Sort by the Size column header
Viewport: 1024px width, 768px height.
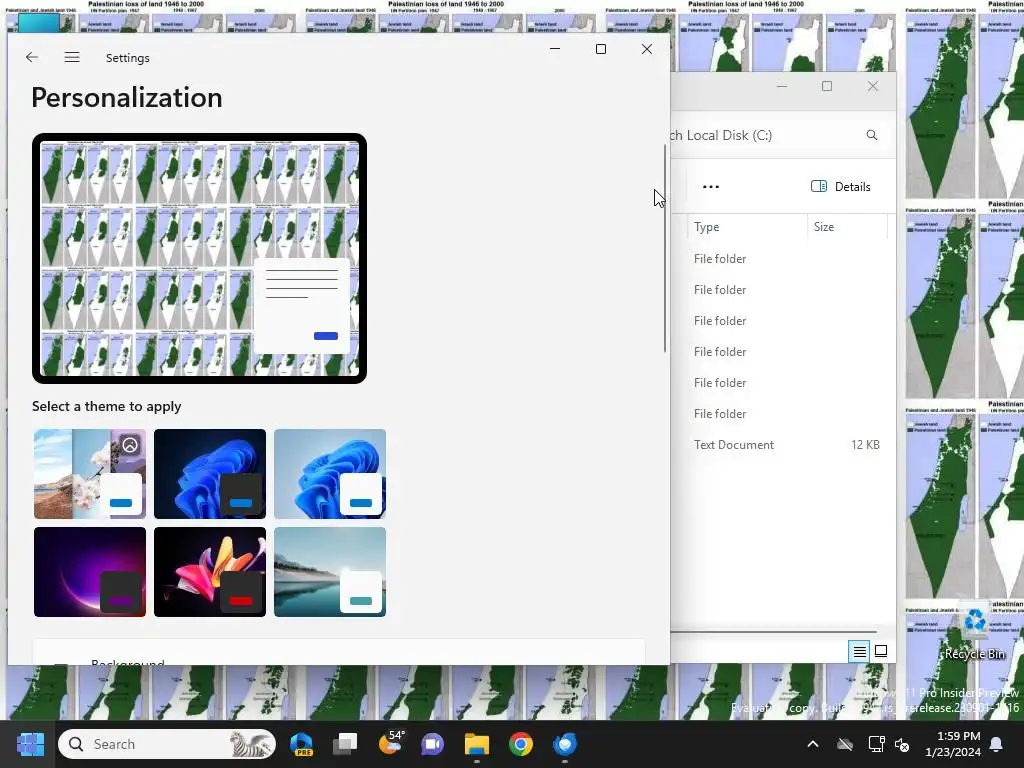847,227
